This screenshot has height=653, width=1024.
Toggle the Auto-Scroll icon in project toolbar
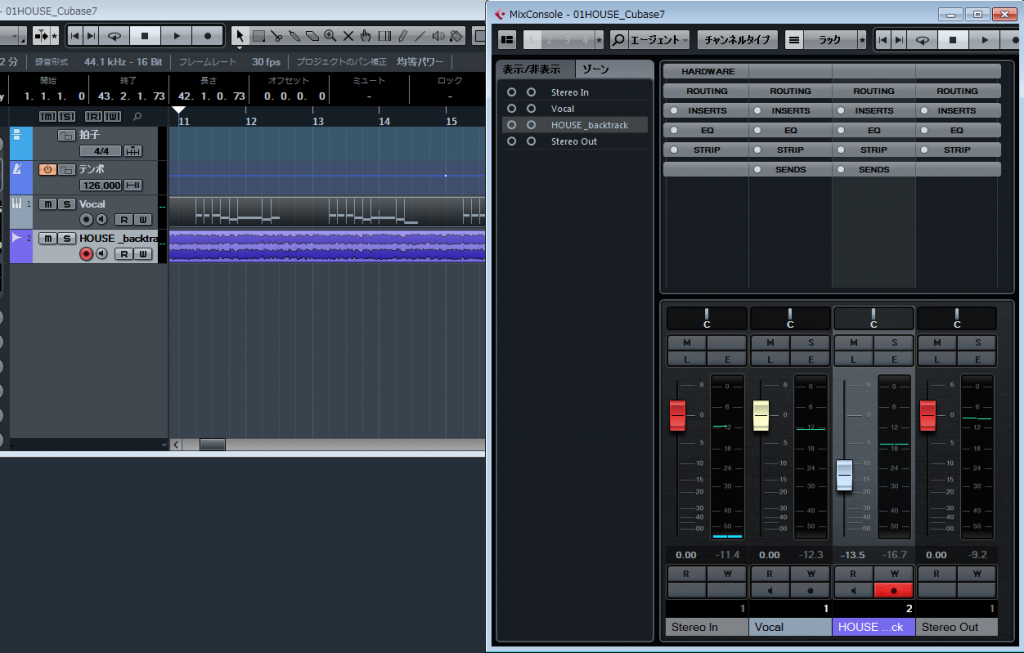[40, 36]
